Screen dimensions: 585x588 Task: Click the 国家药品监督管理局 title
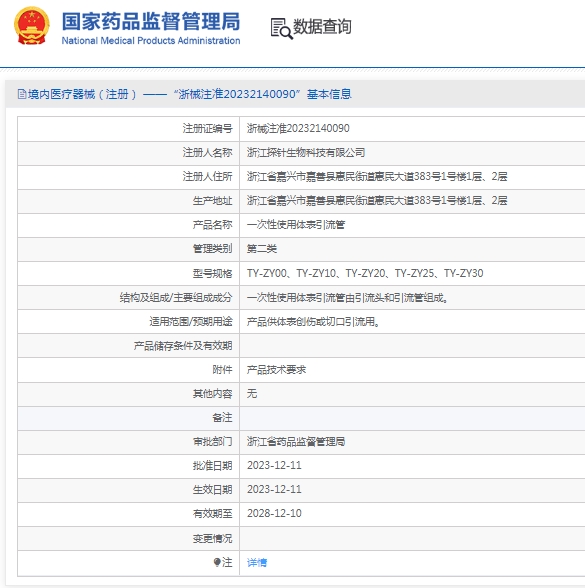pos(151,21)
